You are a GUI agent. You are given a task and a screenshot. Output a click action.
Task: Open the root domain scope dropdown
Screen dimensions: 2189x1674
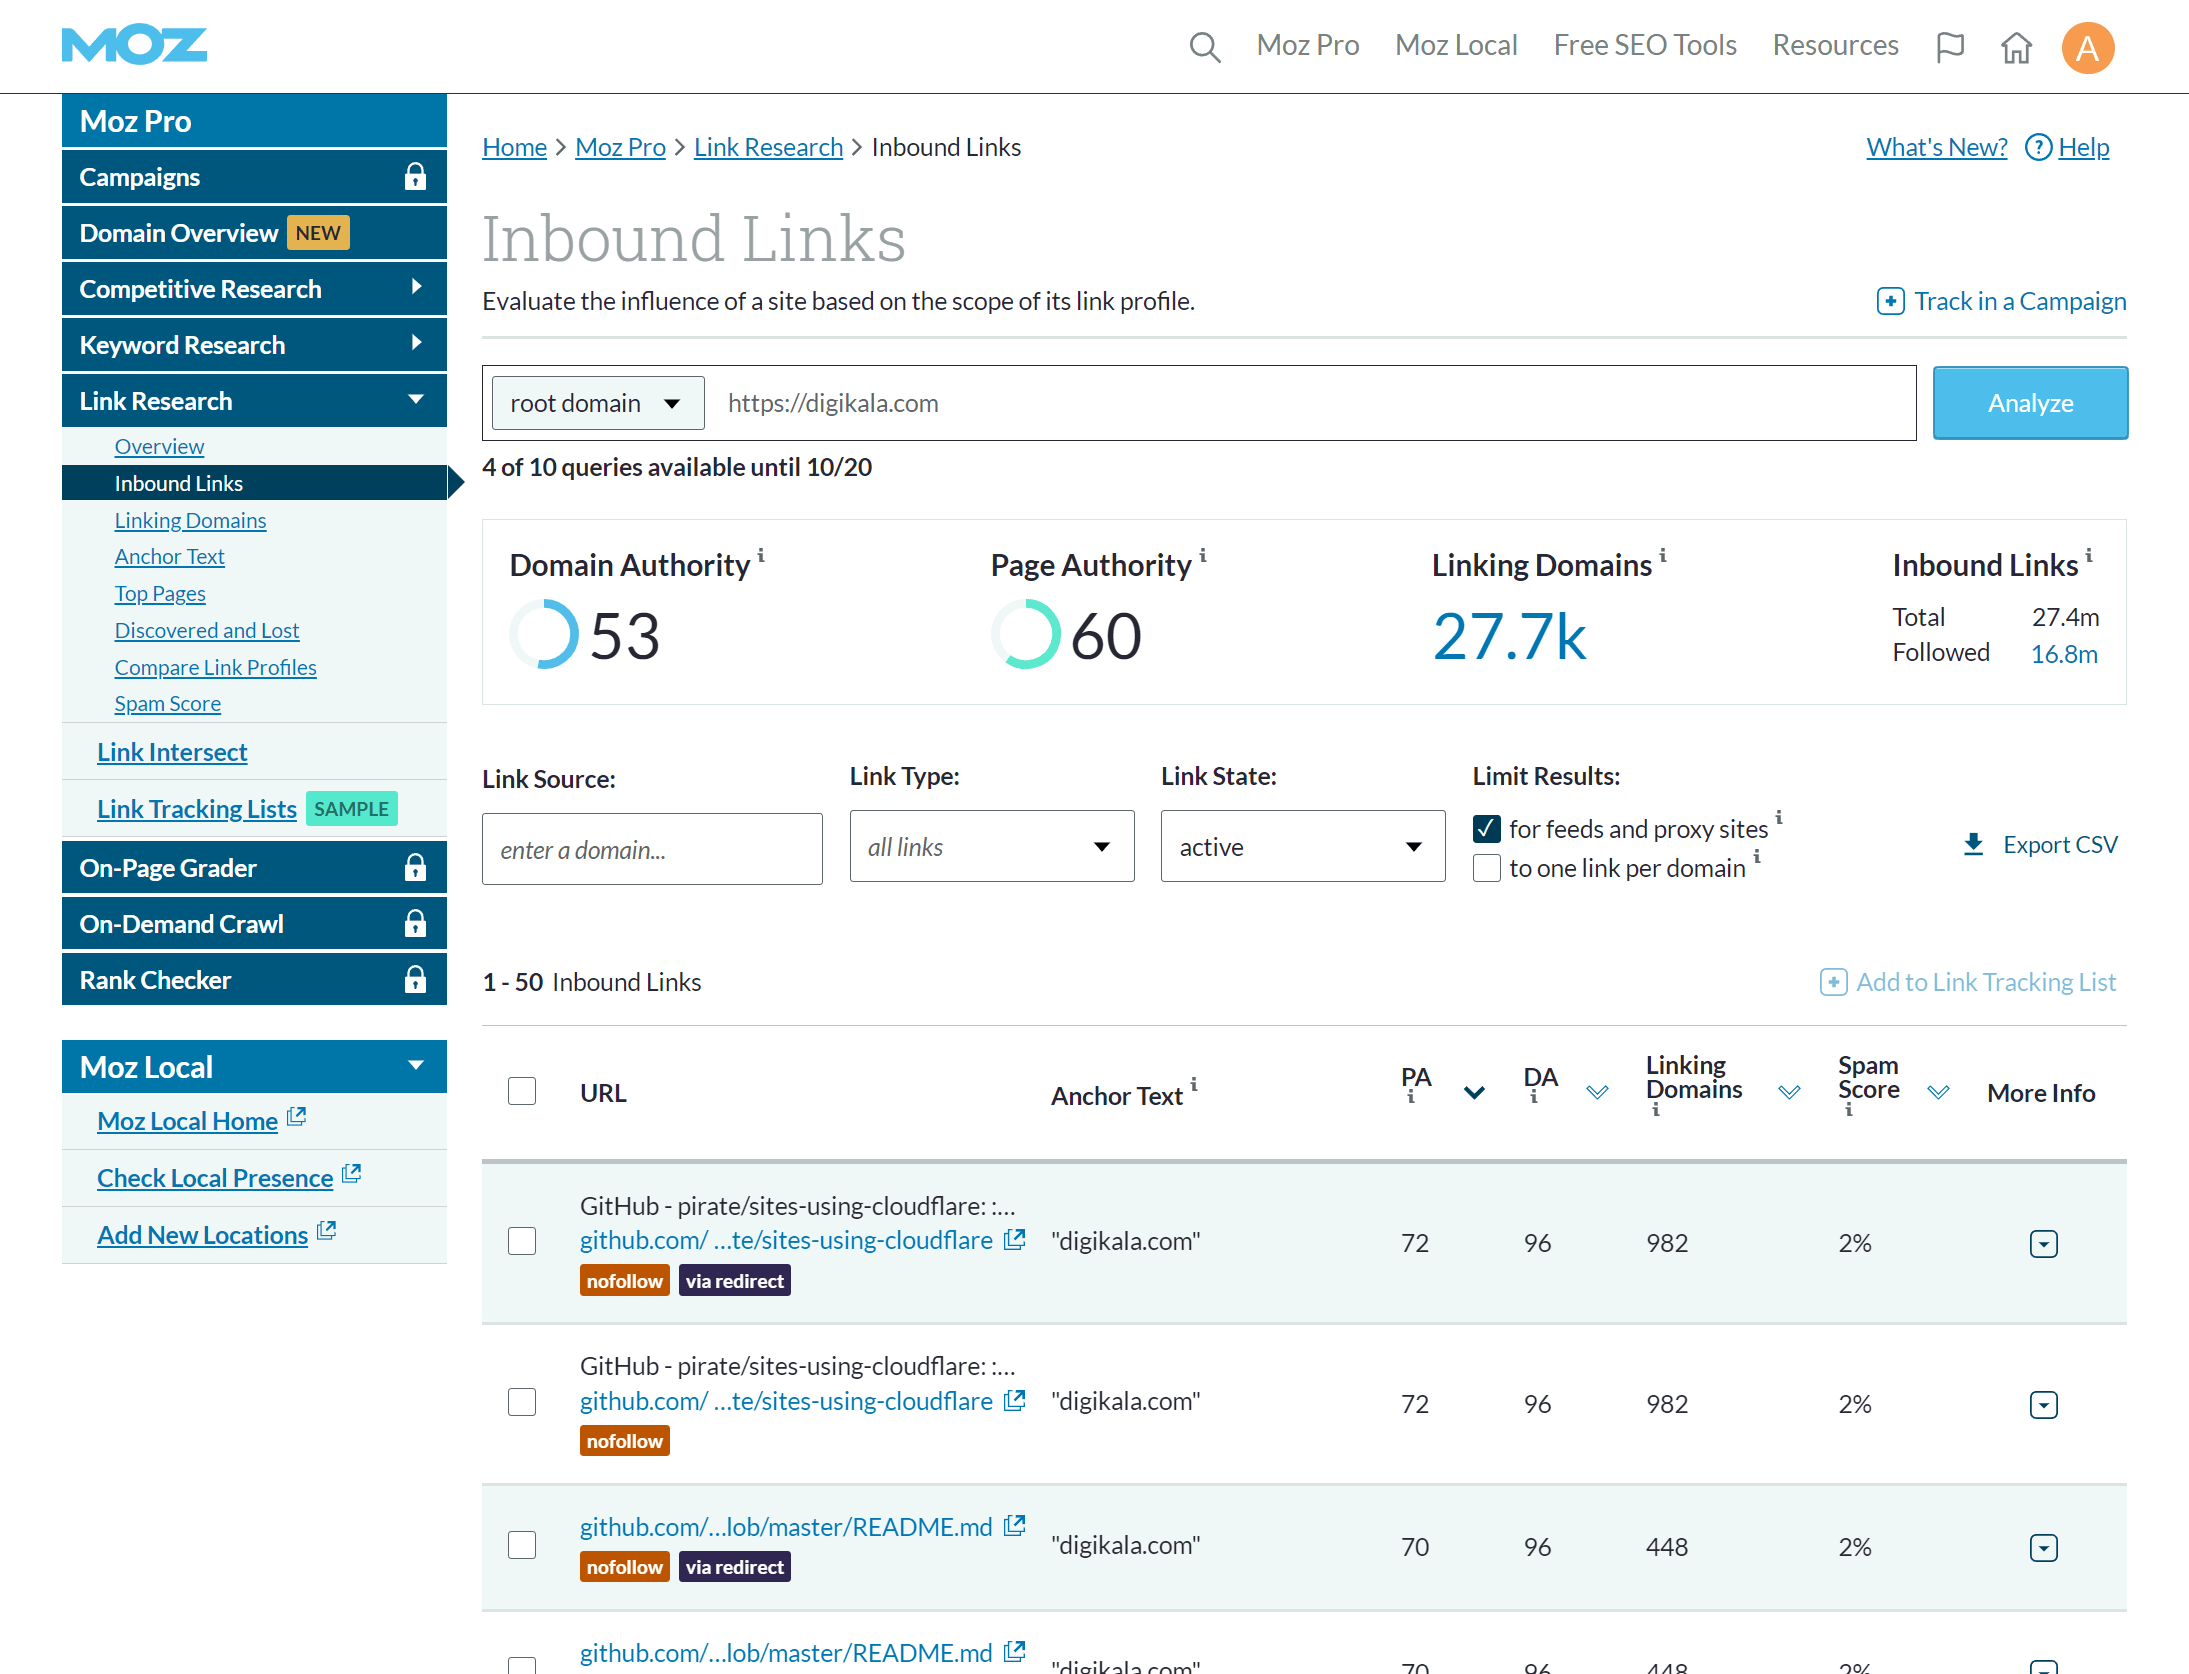[x=598, y=403]
